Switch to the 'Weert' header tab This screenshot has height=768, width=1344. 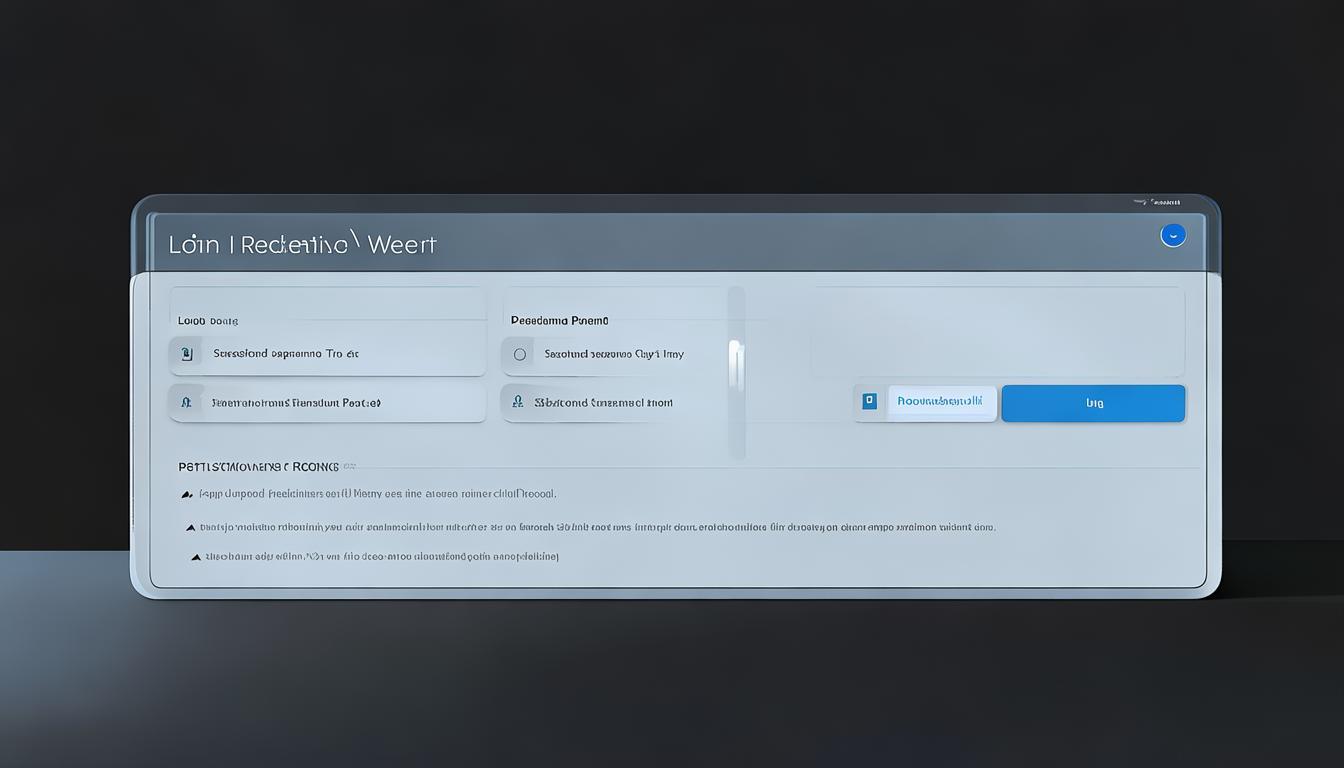[402, 245]
